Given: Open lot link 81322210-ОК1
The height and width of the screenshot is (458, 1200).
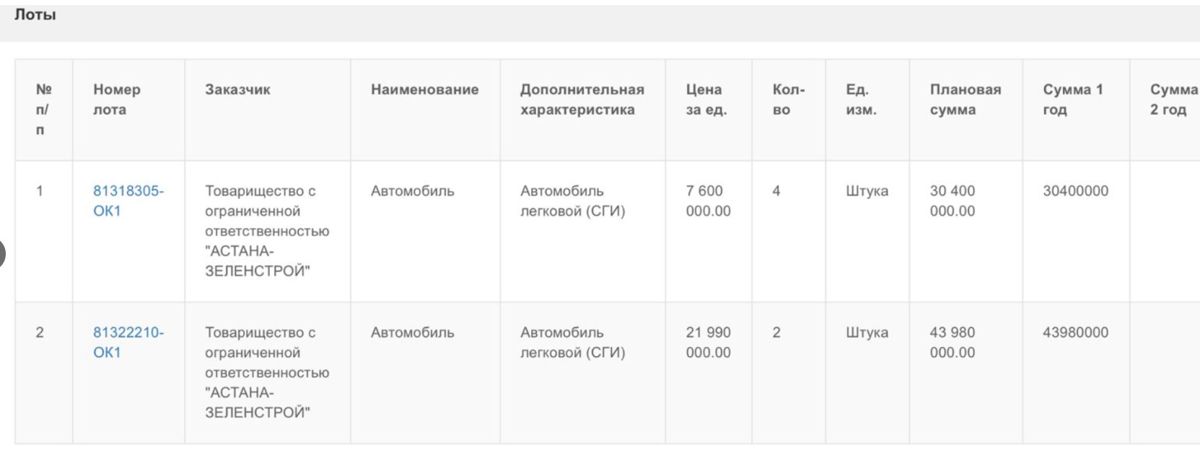Looking at the screenshot, I should coord(128,342).
